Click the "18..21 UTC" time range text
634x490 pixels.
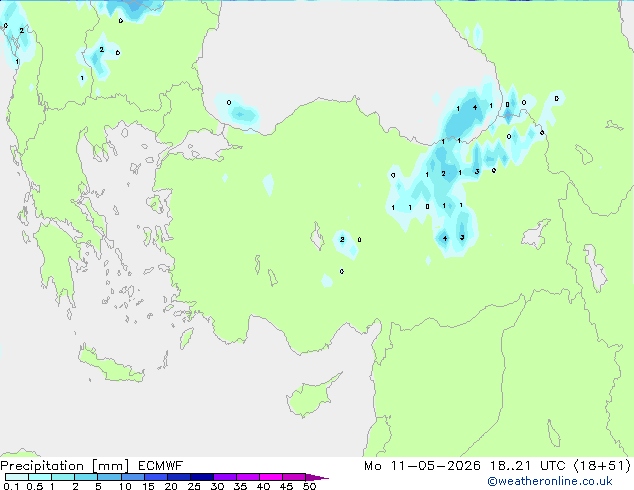[x=528, y=466]
